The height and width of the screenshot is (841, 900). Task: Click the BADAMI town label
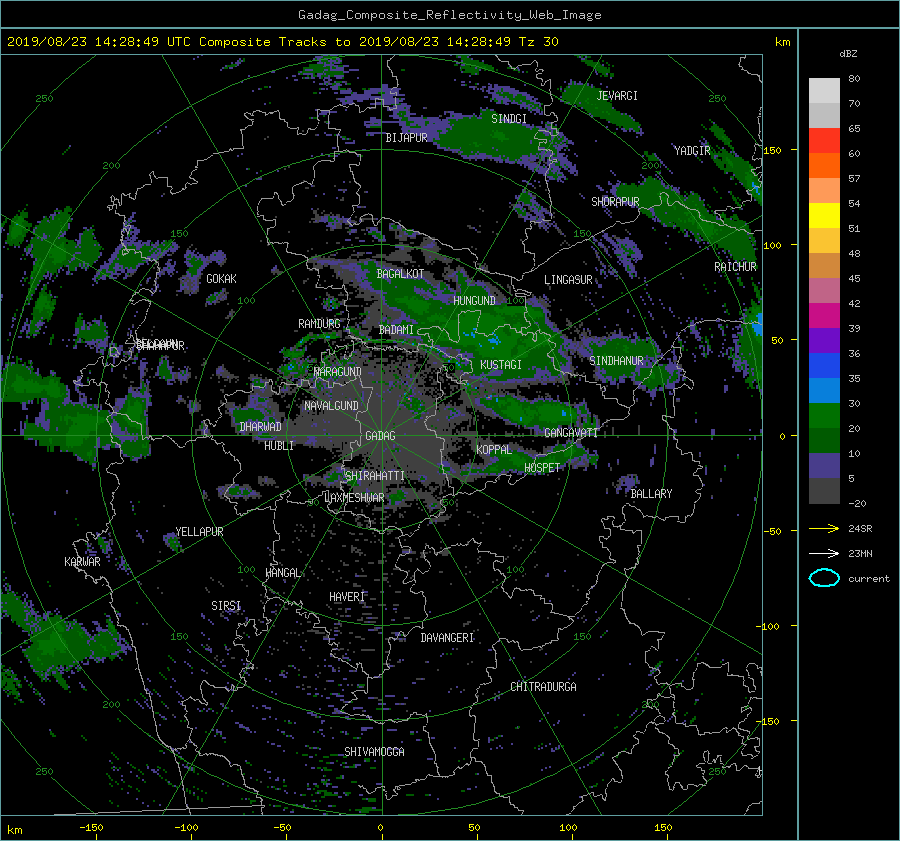[x=396, y=330]
